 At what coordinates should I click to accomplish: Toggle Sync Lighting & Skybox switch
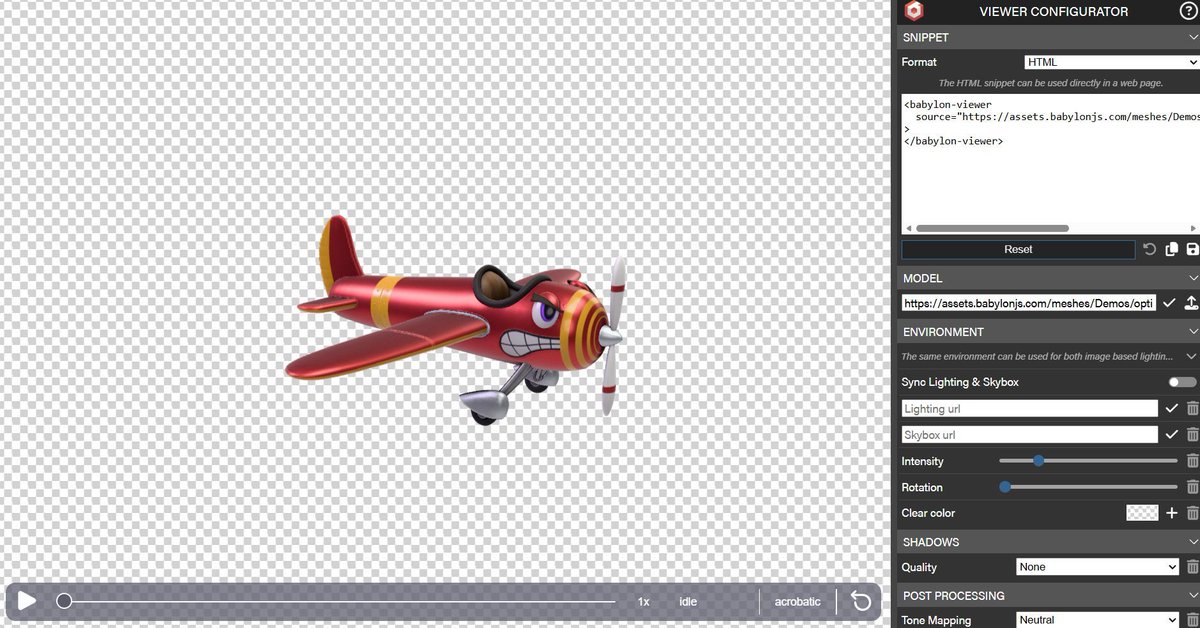1182,382
